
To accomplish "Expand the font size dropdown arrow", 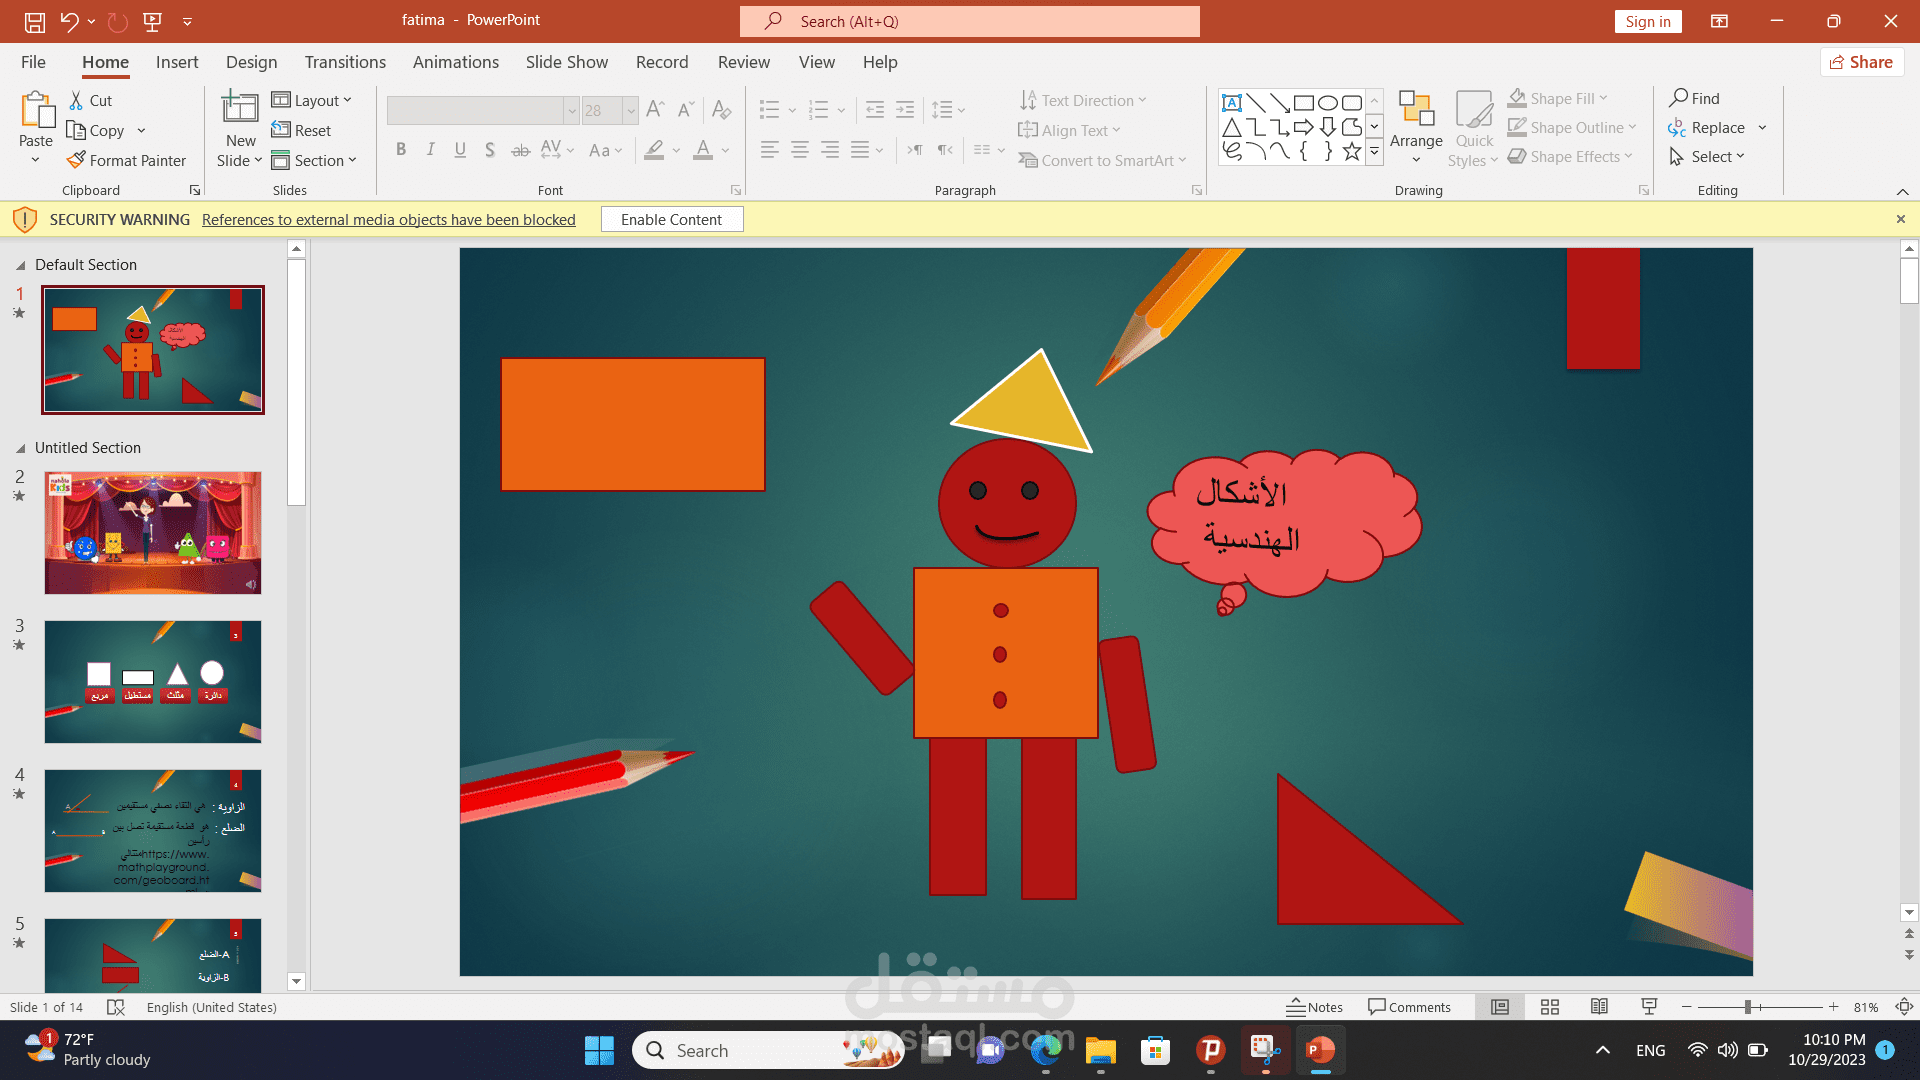I will pos(630,110).
